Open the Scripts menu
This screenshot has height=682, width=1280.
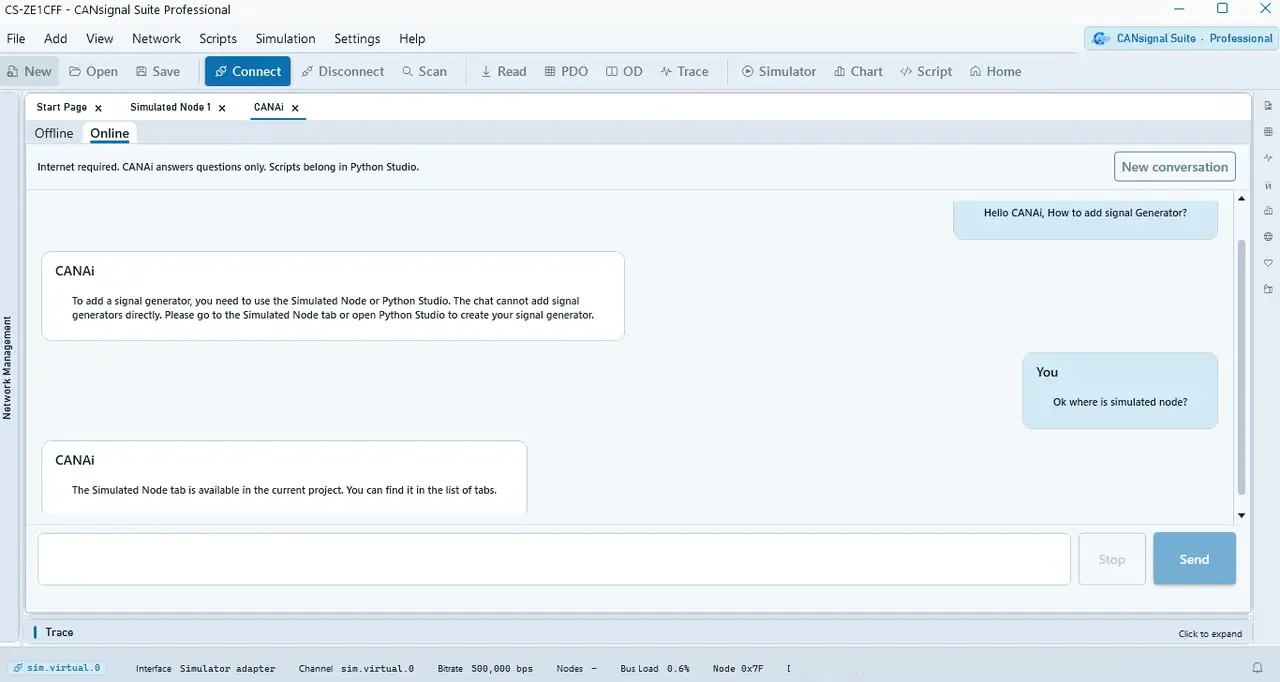pos(218,38)
